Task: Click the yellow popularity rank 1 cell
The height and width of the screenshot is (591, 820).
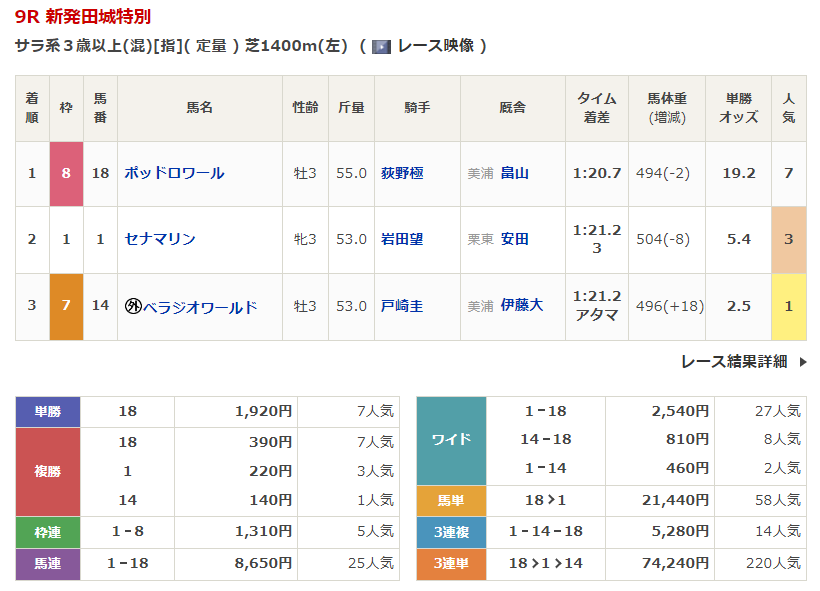Action: [788, 306]
